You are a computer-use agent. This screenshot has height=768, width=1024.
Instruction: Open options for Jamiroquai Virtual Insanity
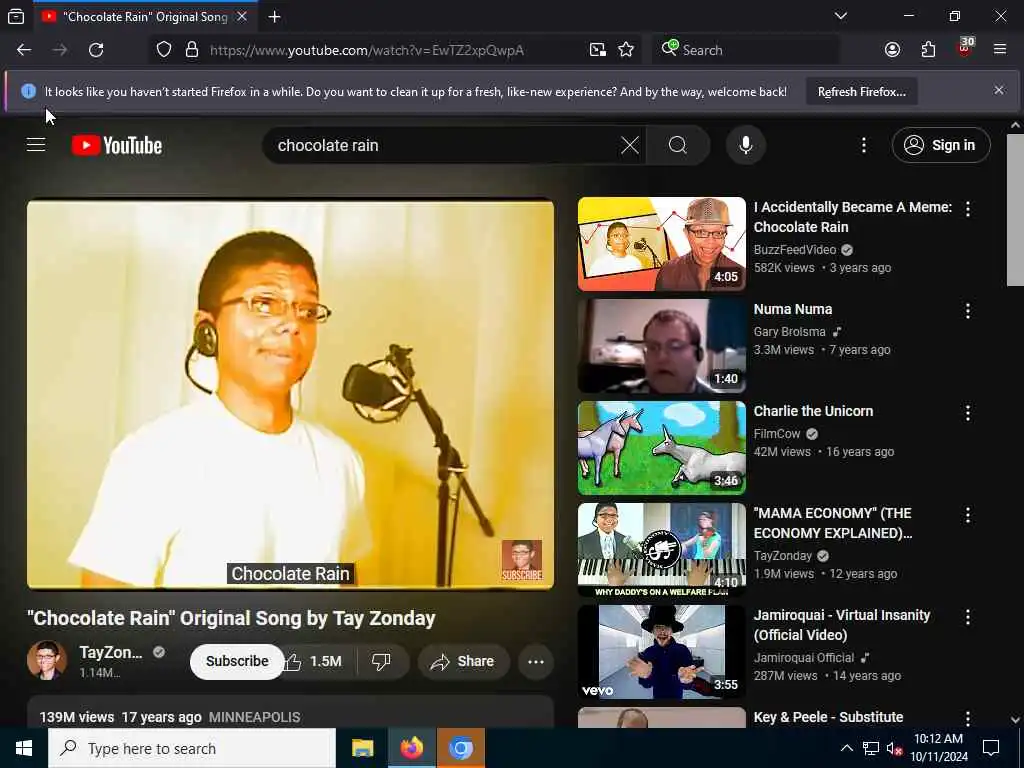click(968, 617)
